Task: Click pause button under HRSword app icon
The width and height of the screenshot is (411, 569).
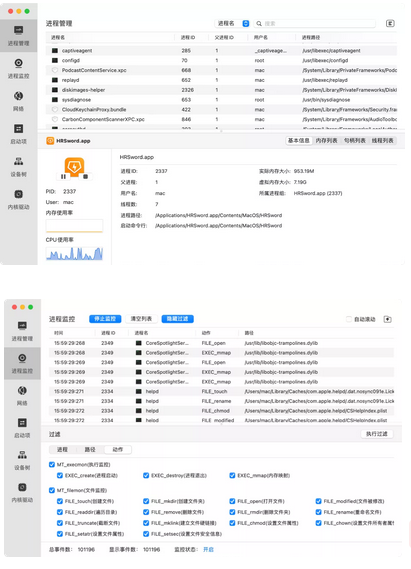Action: click(63, 177)
